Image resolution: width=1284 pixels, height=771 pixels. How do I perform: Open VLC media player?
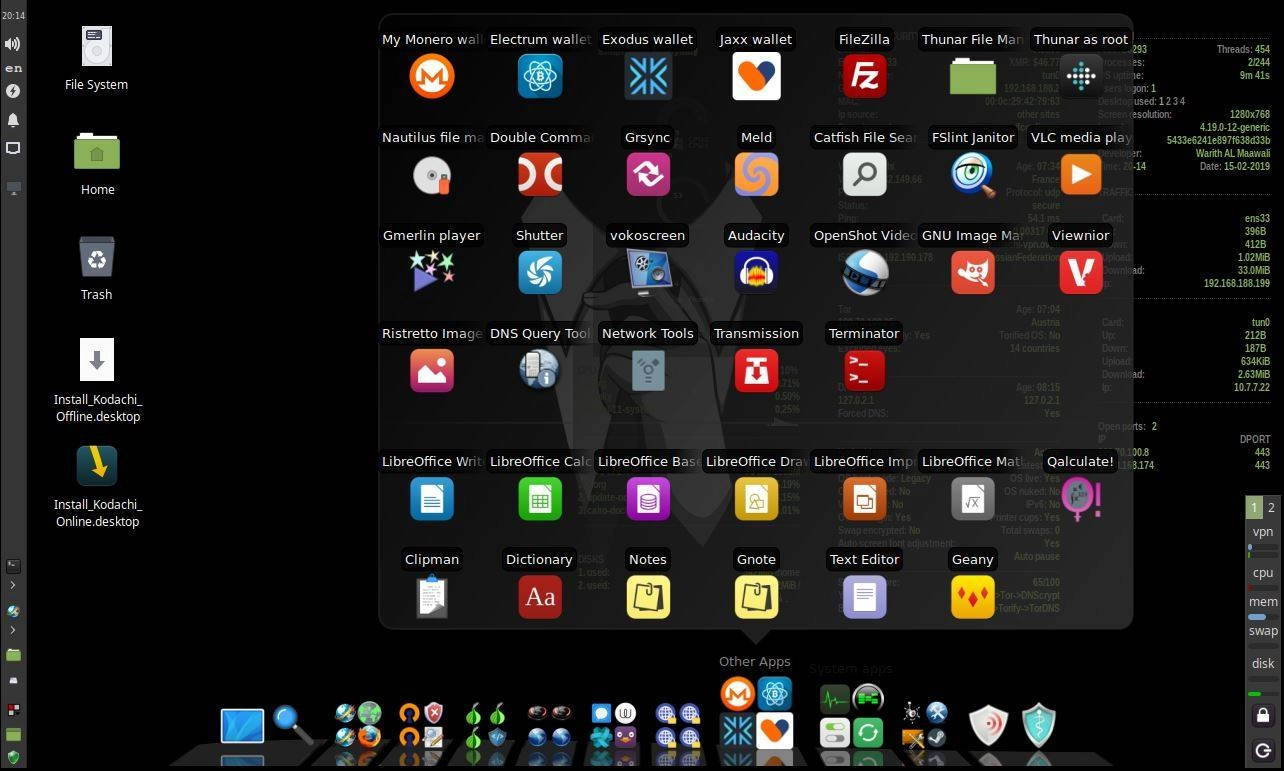coord(1080,174)
